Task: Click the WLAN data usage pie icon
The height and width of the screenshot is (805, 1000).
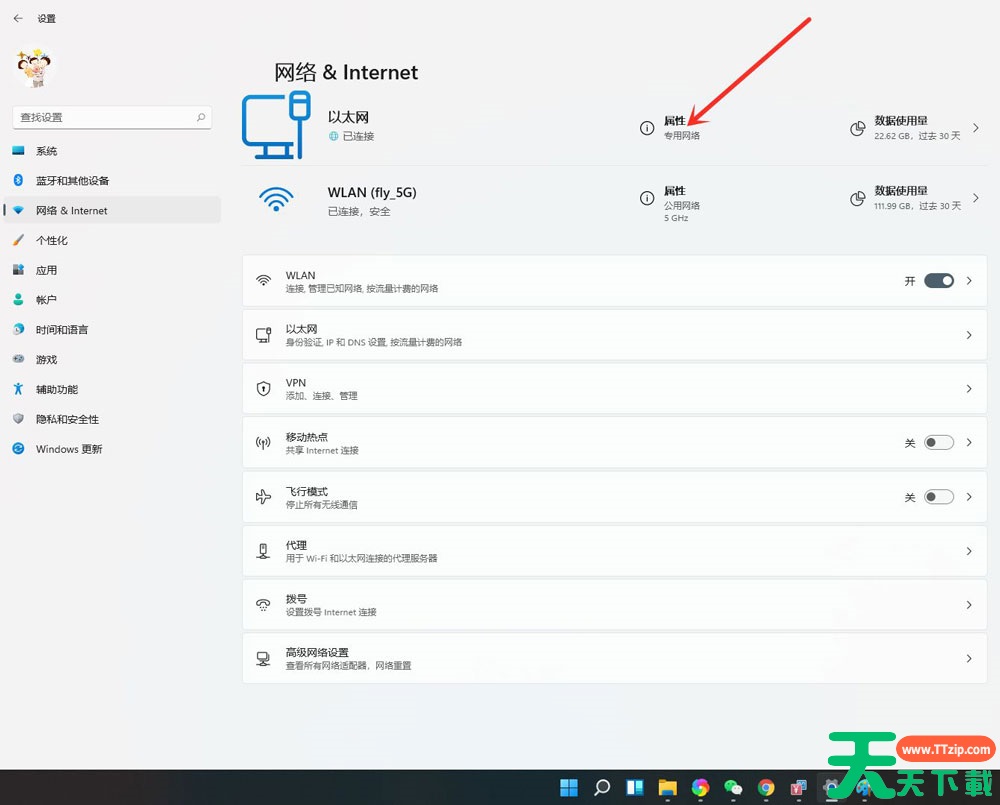Action: pos(857,198)
